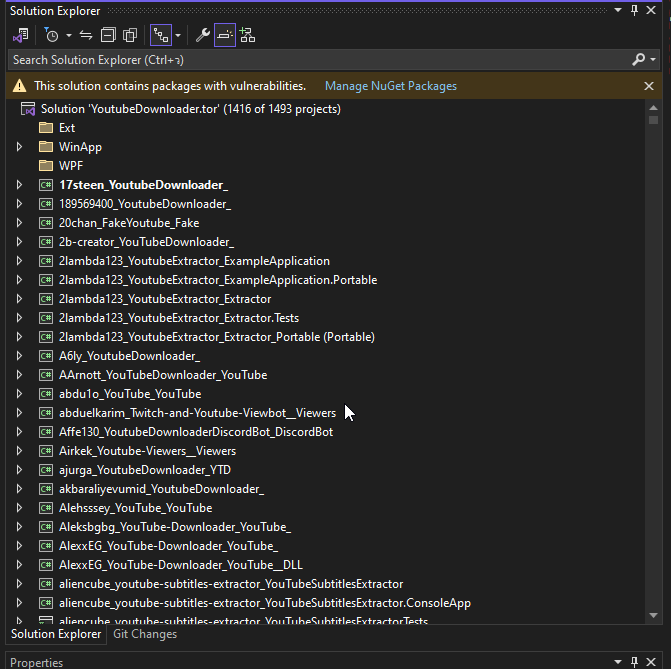
Task: Expand ajurga_YoutubeDownloader_YTD project
Action: [x=19, y=470]
